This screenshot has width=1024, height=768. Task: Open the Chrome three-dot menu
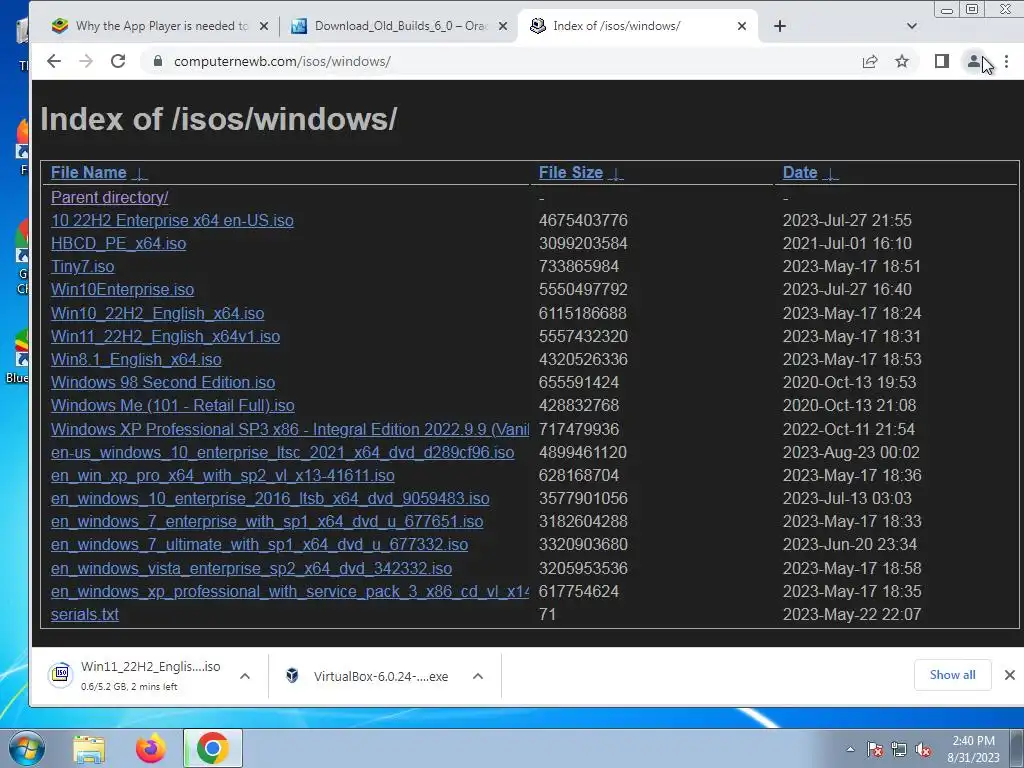click(1006, 61)
